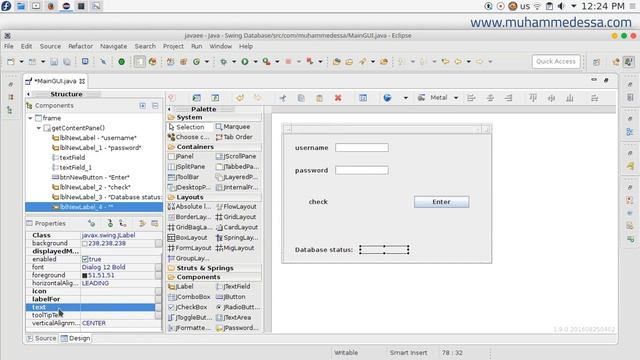Pick the Selection tool in palette

pyautogui.click(x=186, y=127)
